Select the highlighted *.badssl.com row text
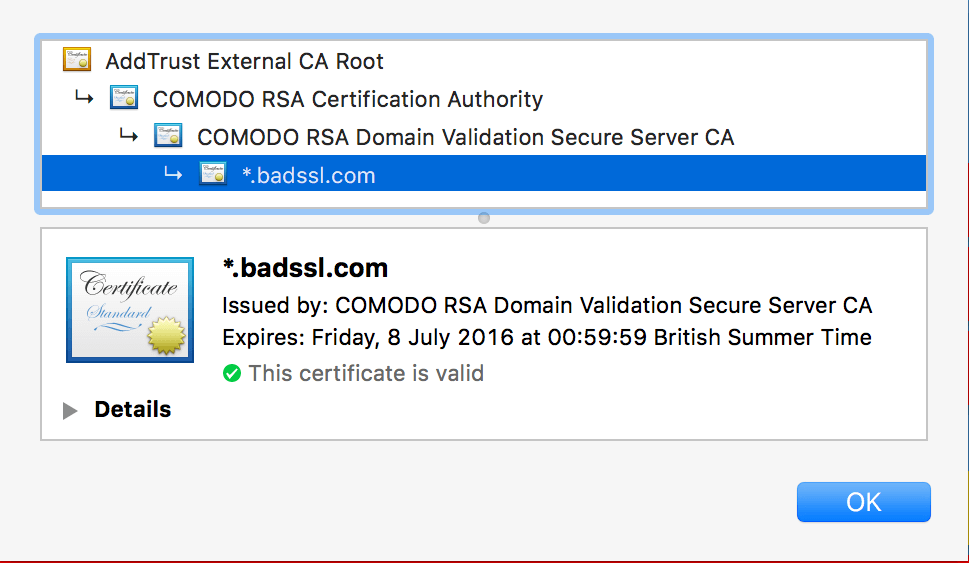The width and height of the screenshot is (969, 563). point(308,176)
